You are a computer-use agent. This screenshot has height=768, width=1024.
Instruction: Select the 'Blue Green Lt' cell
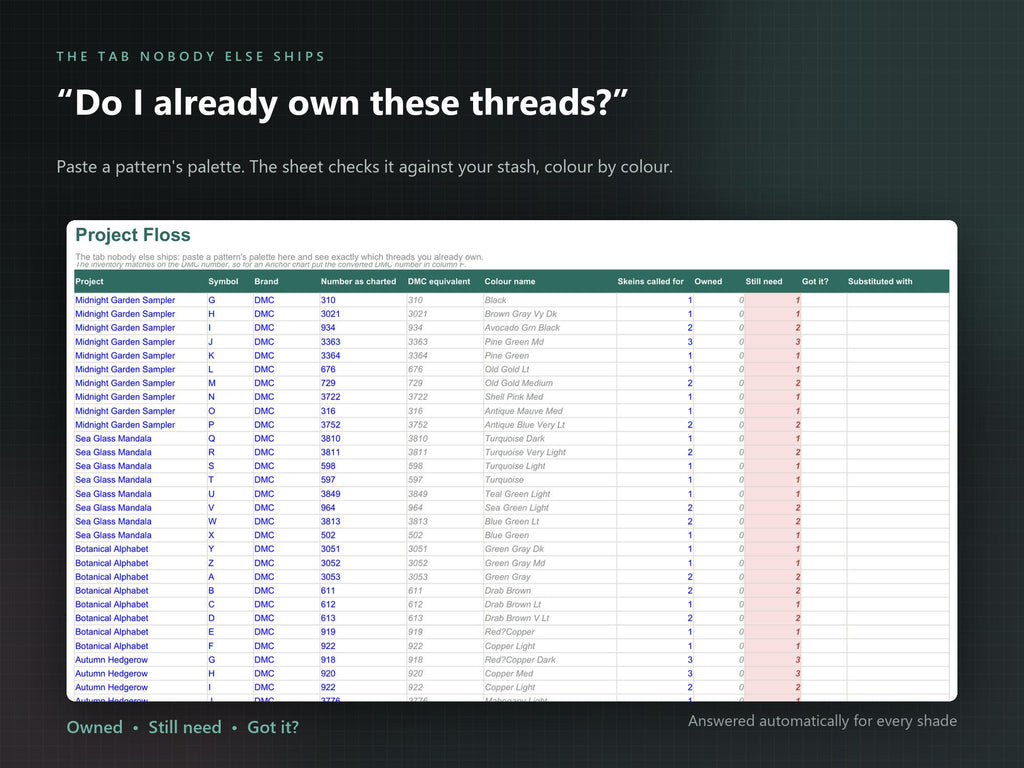(x=512, y=522)
